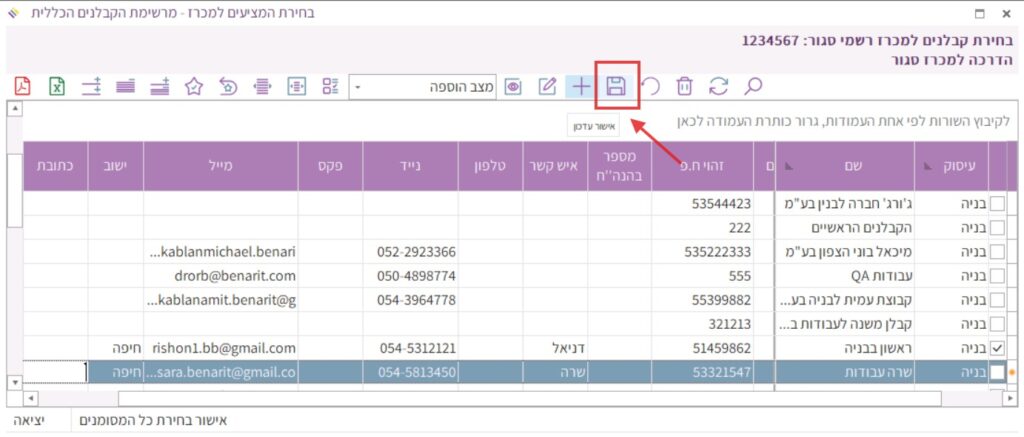
Task: Click the star favorites icon
Action: click(194, 86)
